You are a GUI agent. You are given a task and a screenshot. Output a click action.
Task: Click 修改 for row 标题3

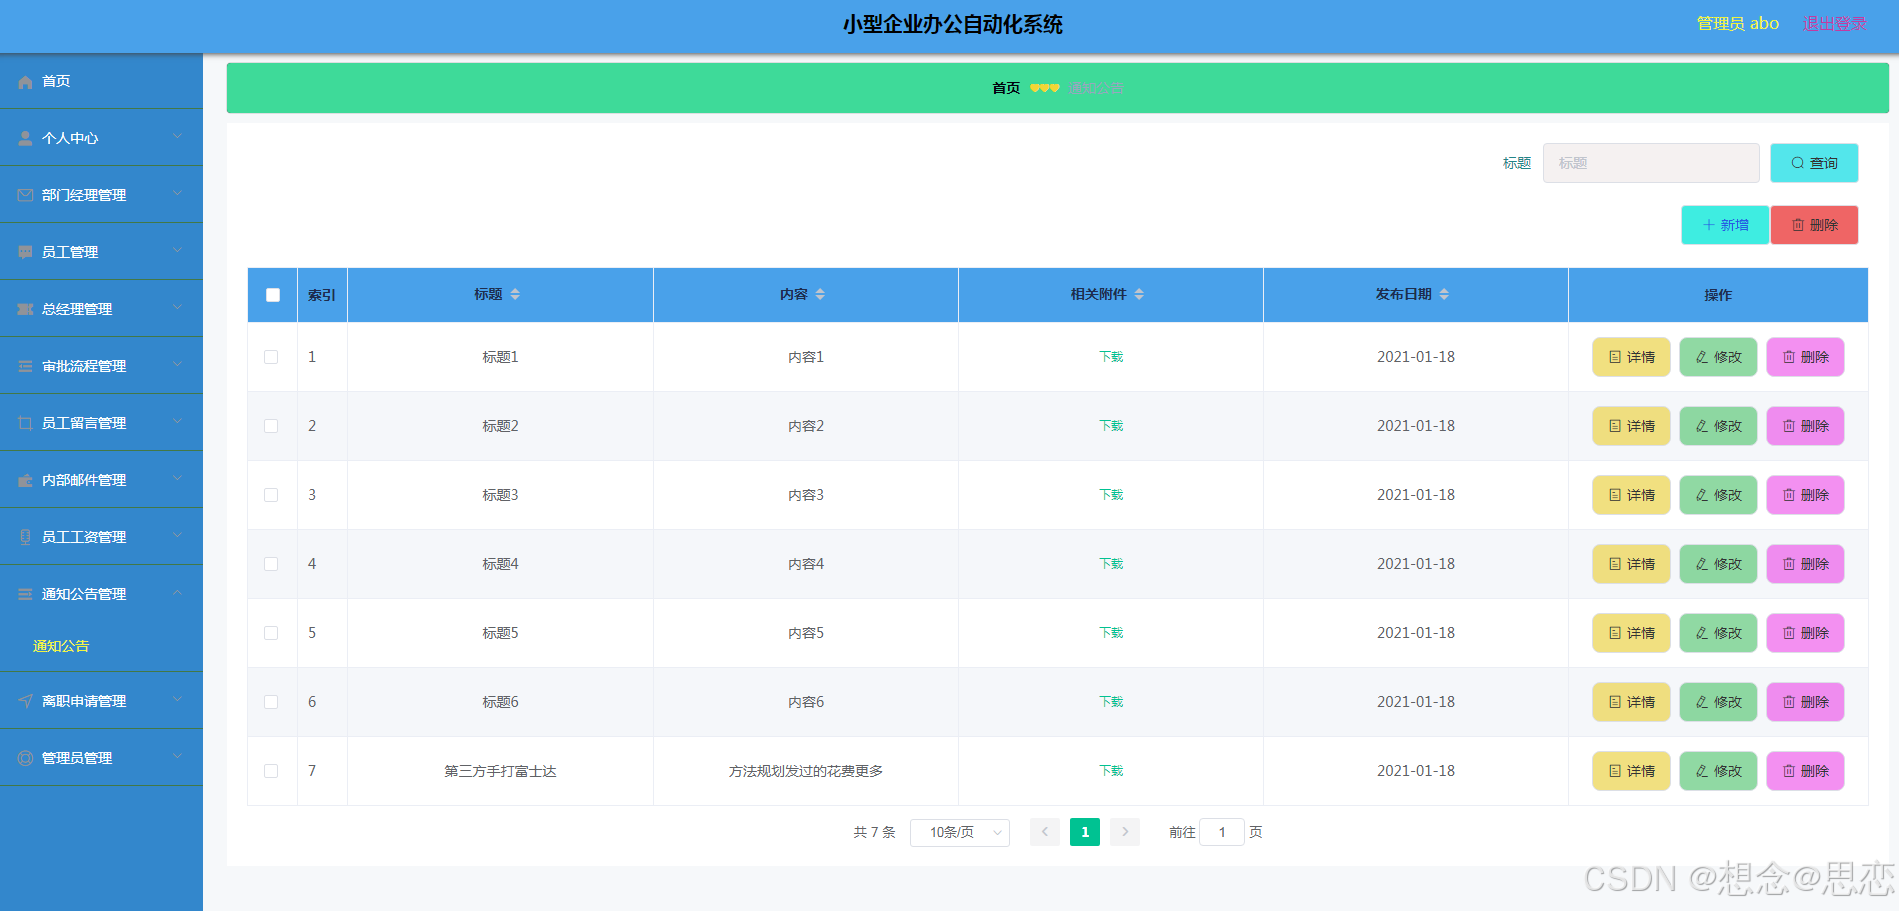click(1718, 495)
